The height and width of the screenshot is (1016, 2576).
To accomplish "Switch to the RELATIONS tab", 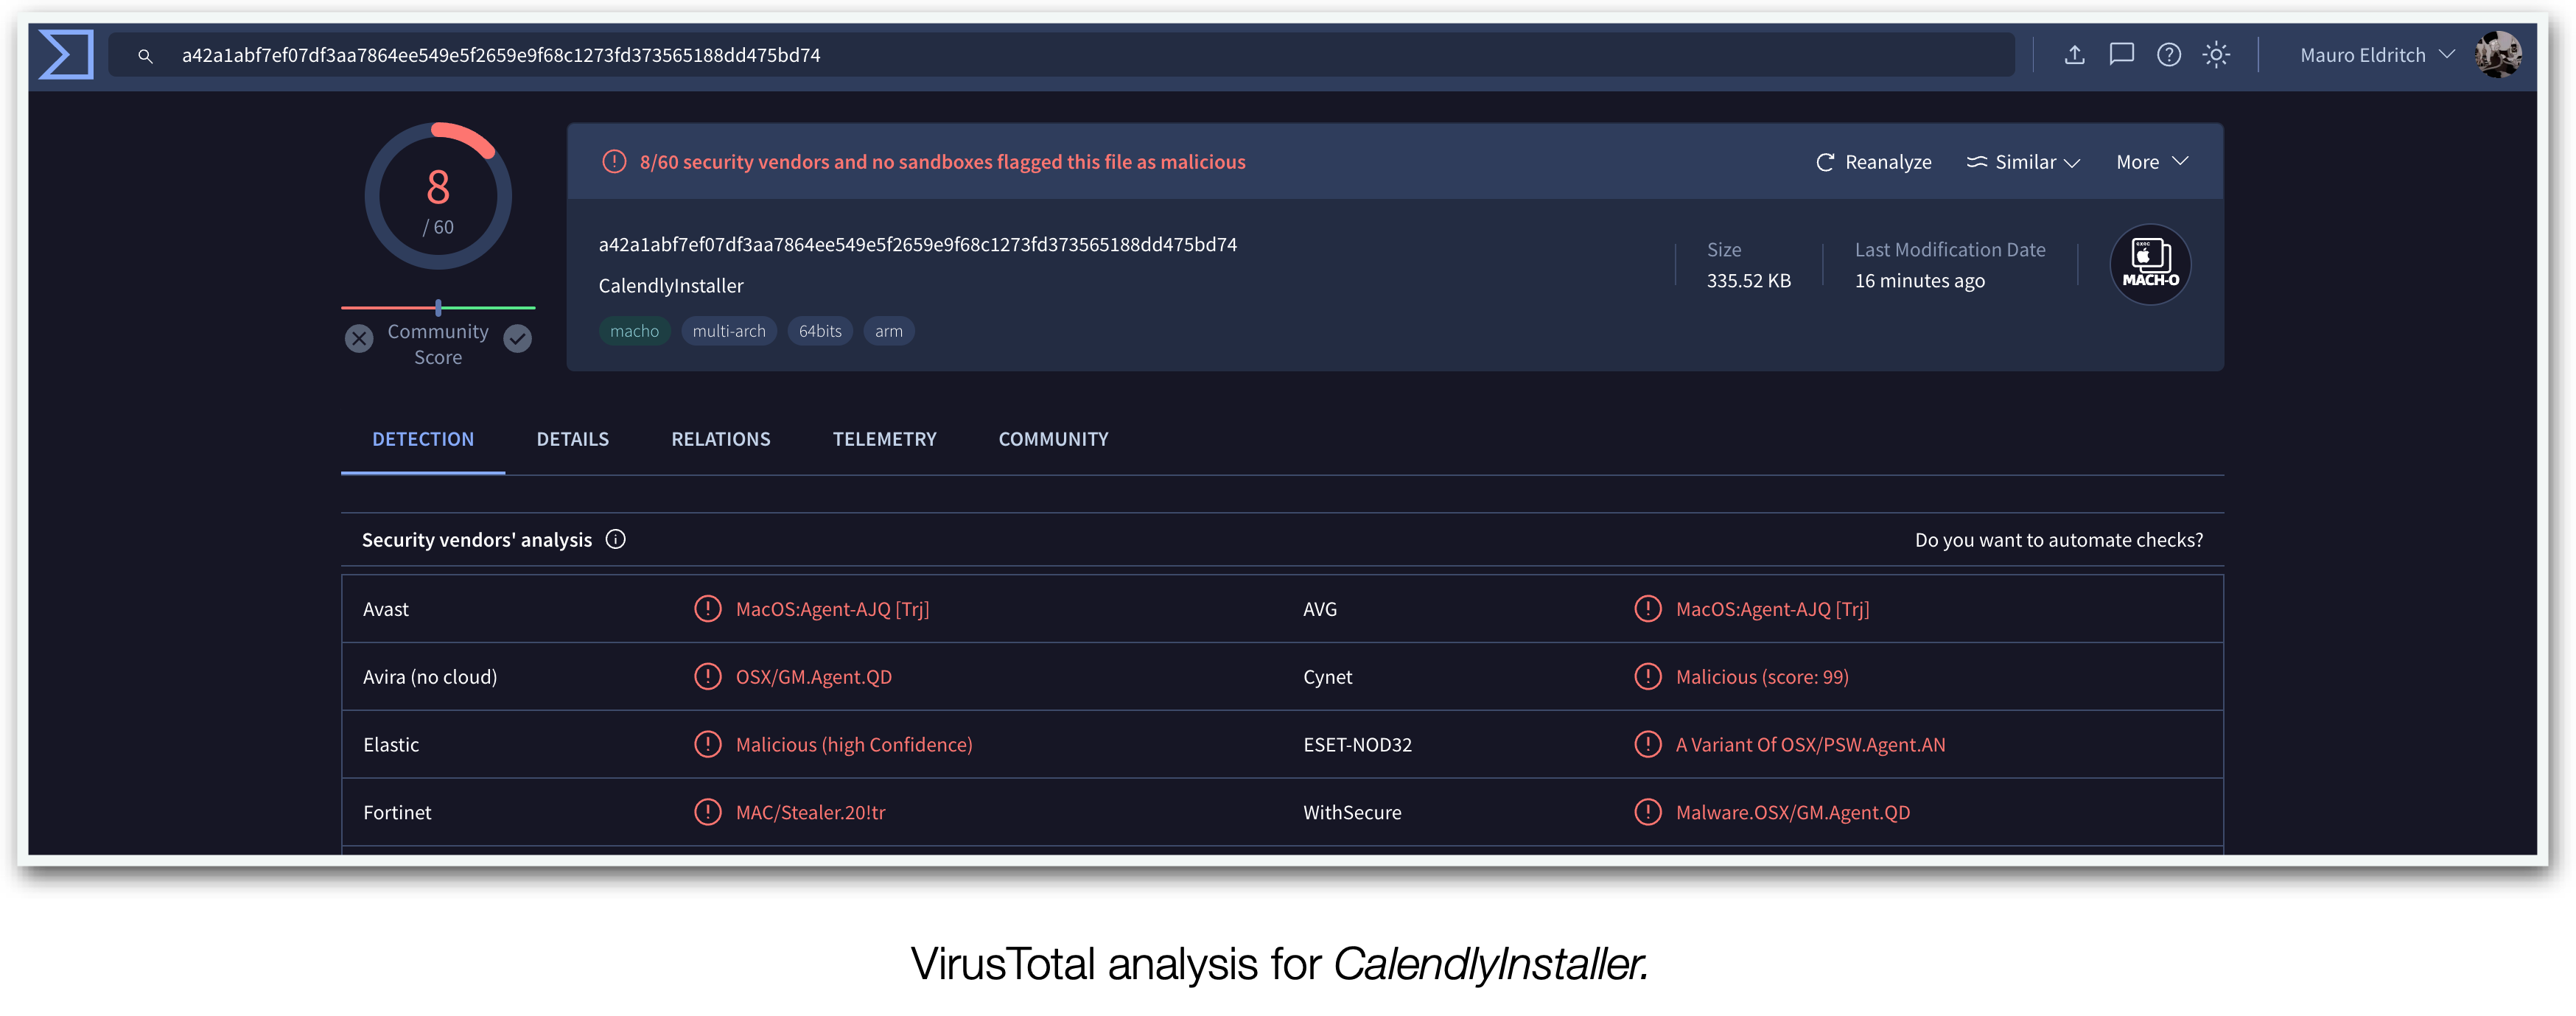I will 720,439.
